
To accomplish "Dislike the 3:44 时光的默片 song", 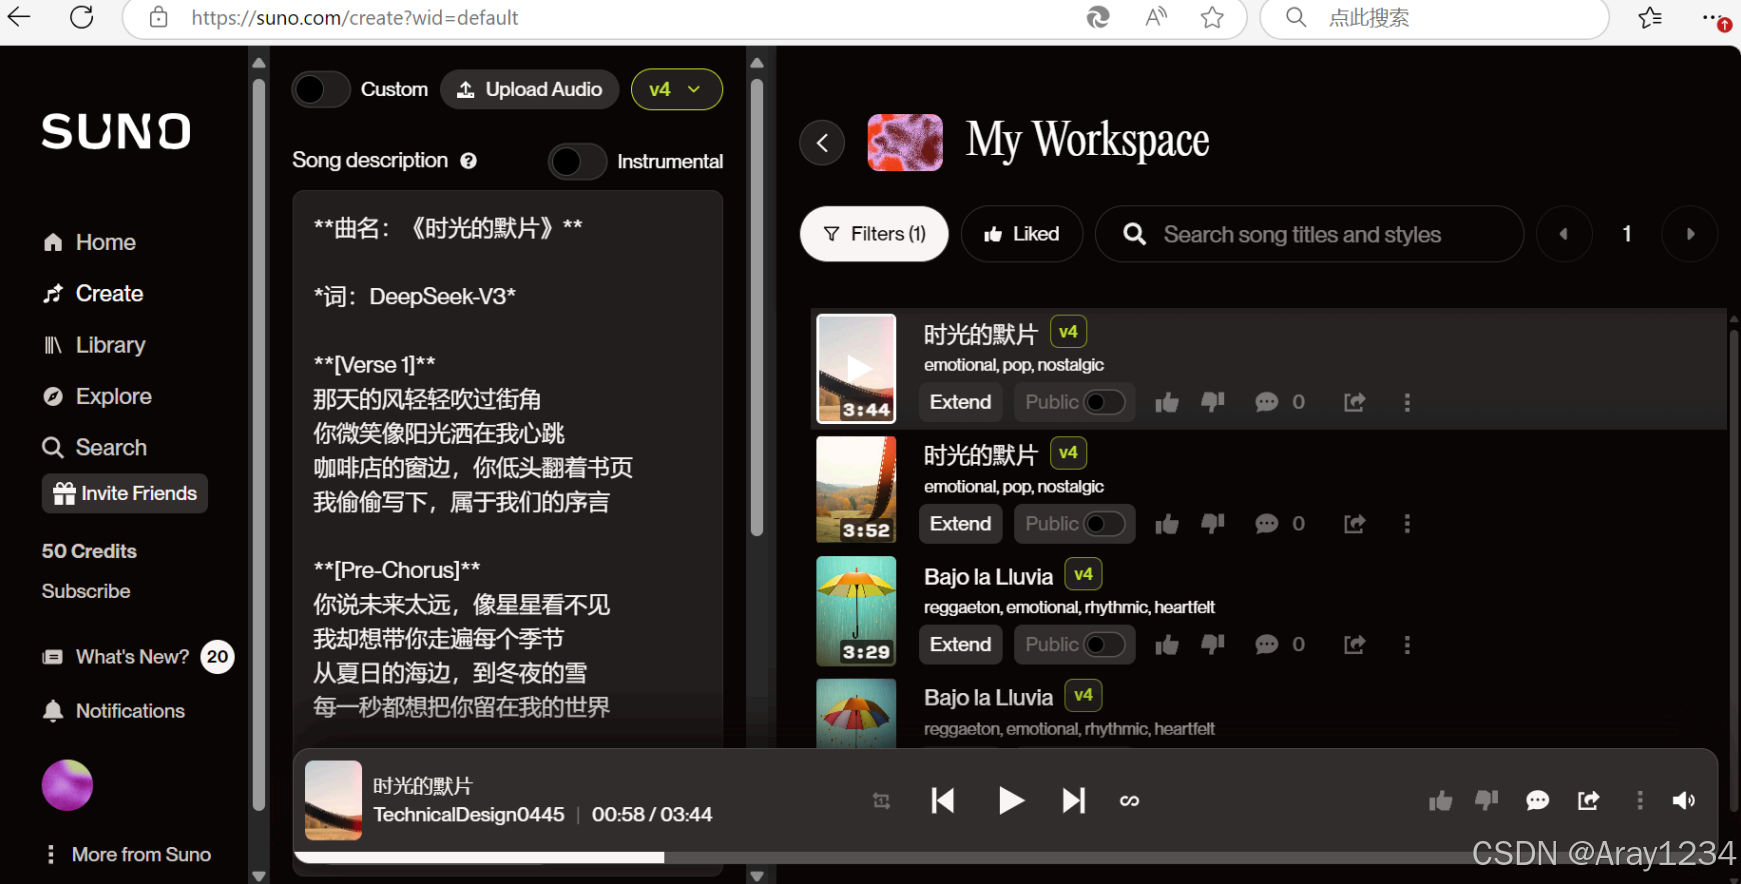I will pyautogui.click(x=1213, y=402).
